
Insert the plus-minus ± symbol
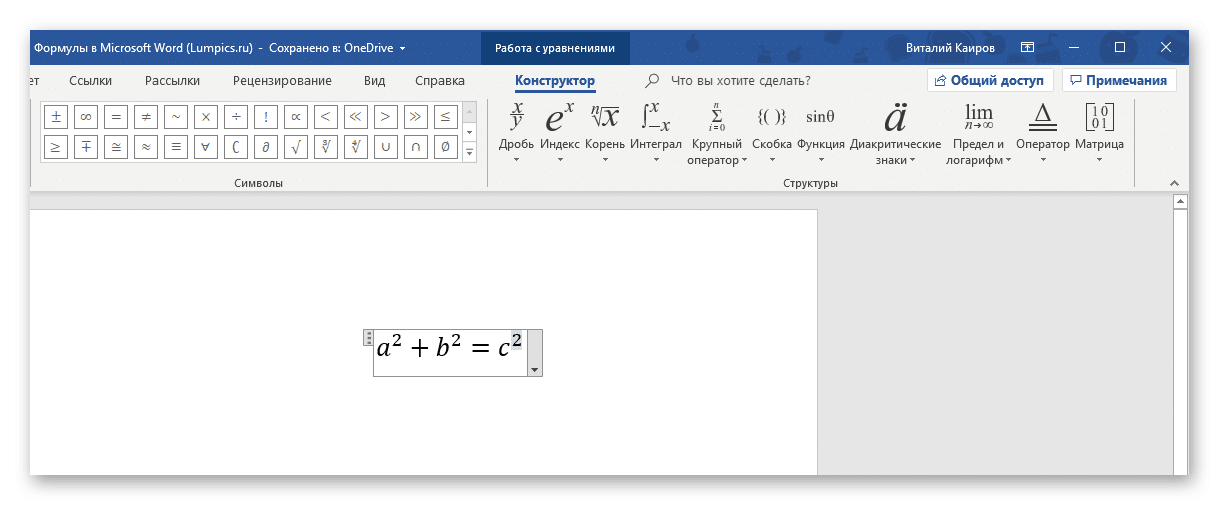click(56, 116)
